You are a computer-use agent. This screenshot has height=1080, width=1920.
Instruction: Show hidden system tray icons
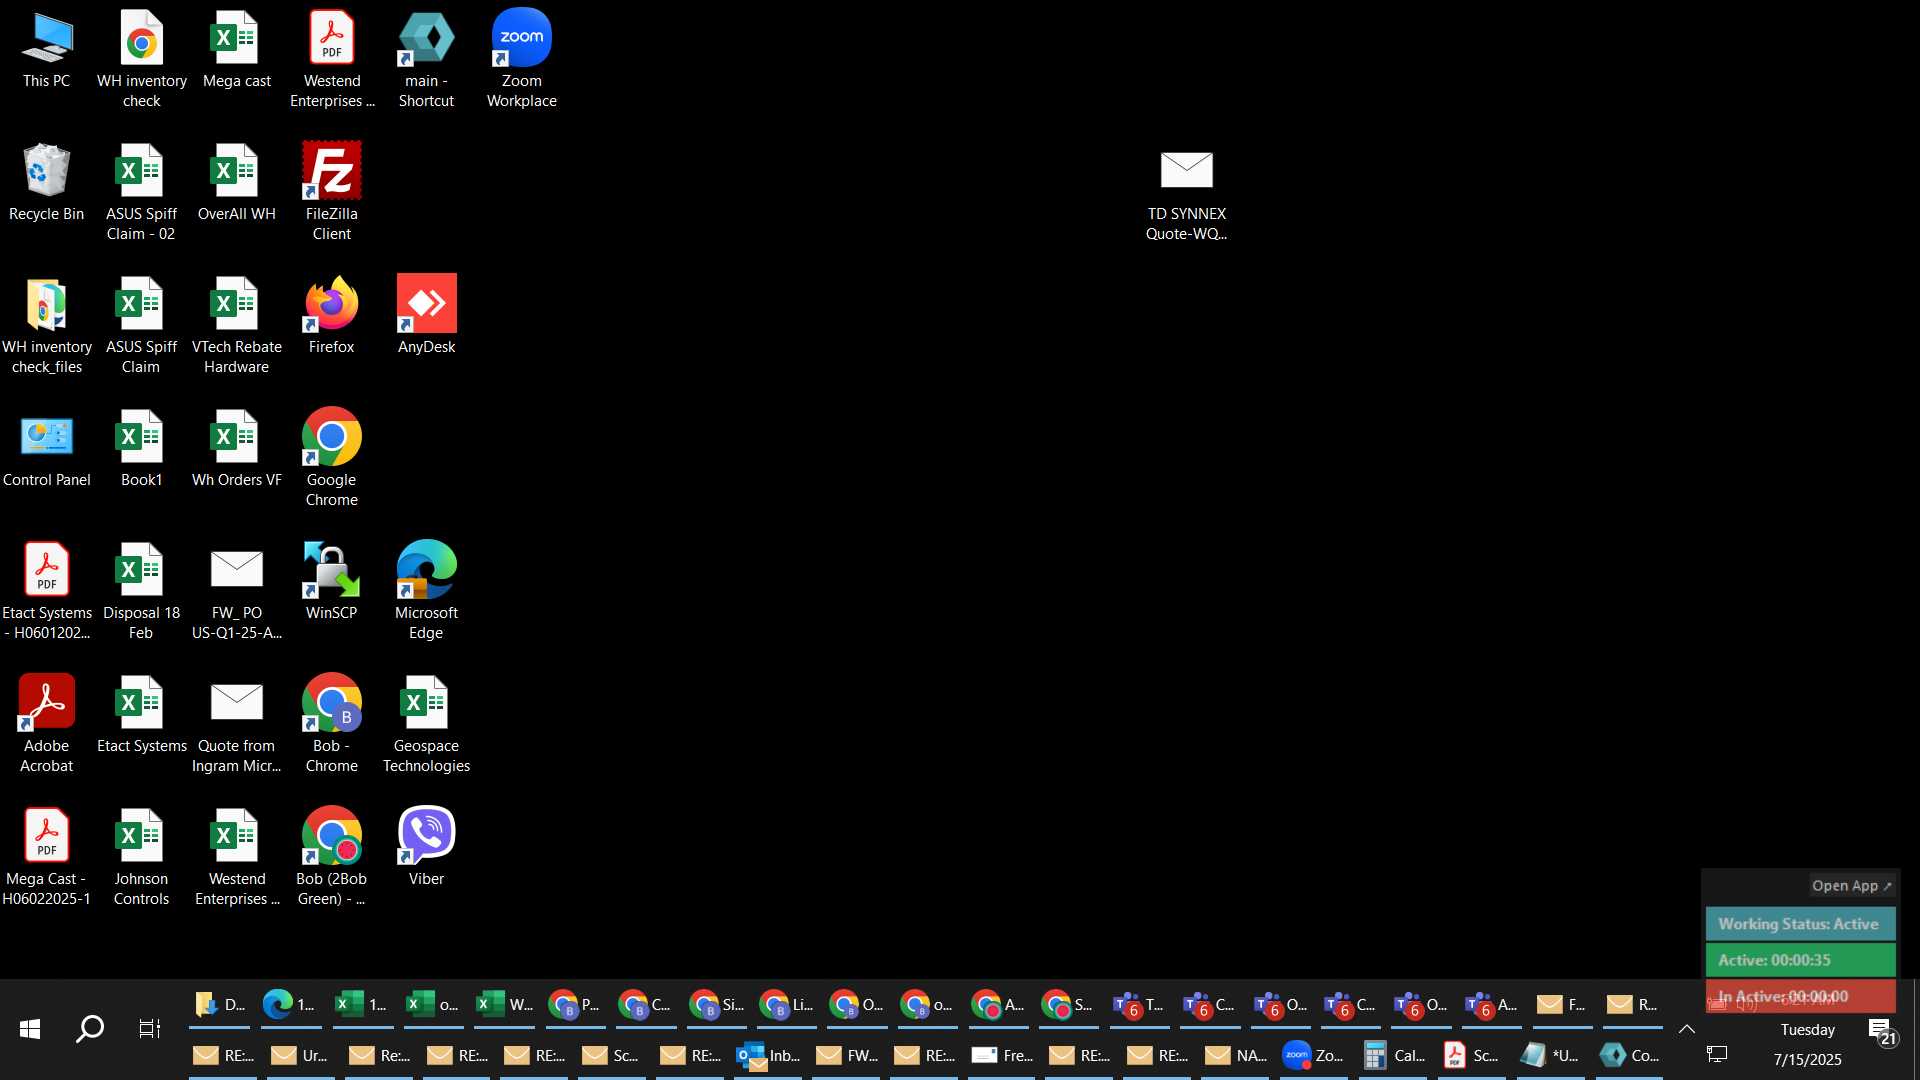coord(1687,1029)
